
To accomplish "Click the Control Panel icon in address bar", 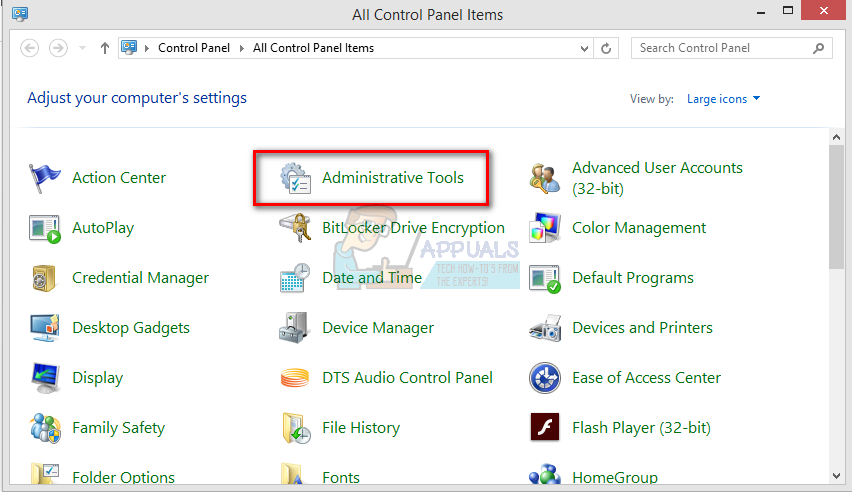I will tap(129, 47).
